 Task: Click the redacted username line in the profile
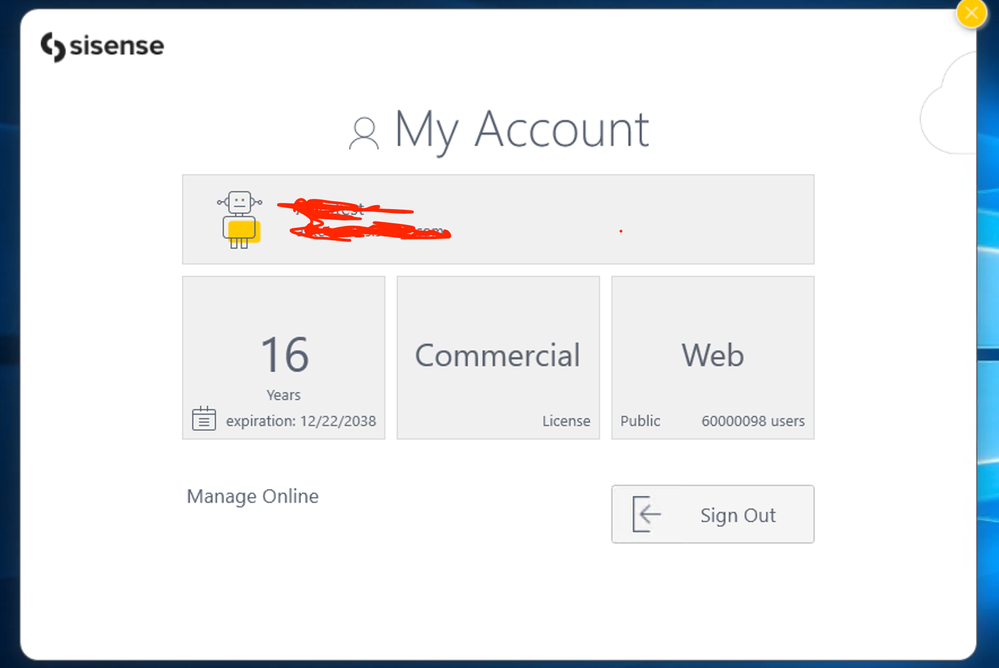350,209
